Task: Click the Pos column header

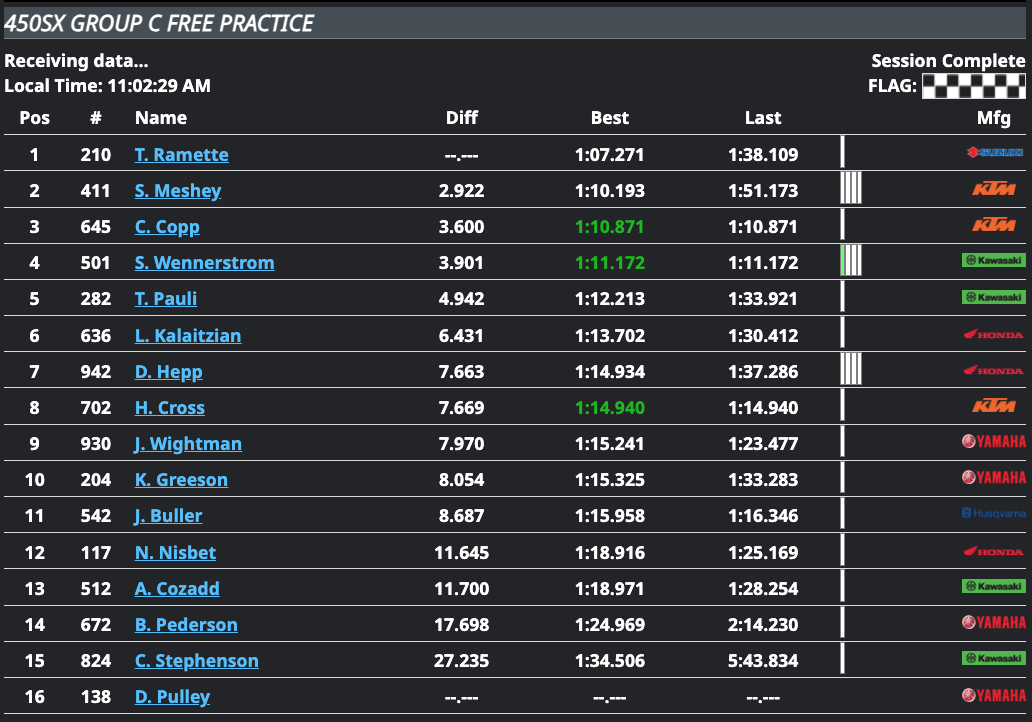Action: click(x=35, y=118)
